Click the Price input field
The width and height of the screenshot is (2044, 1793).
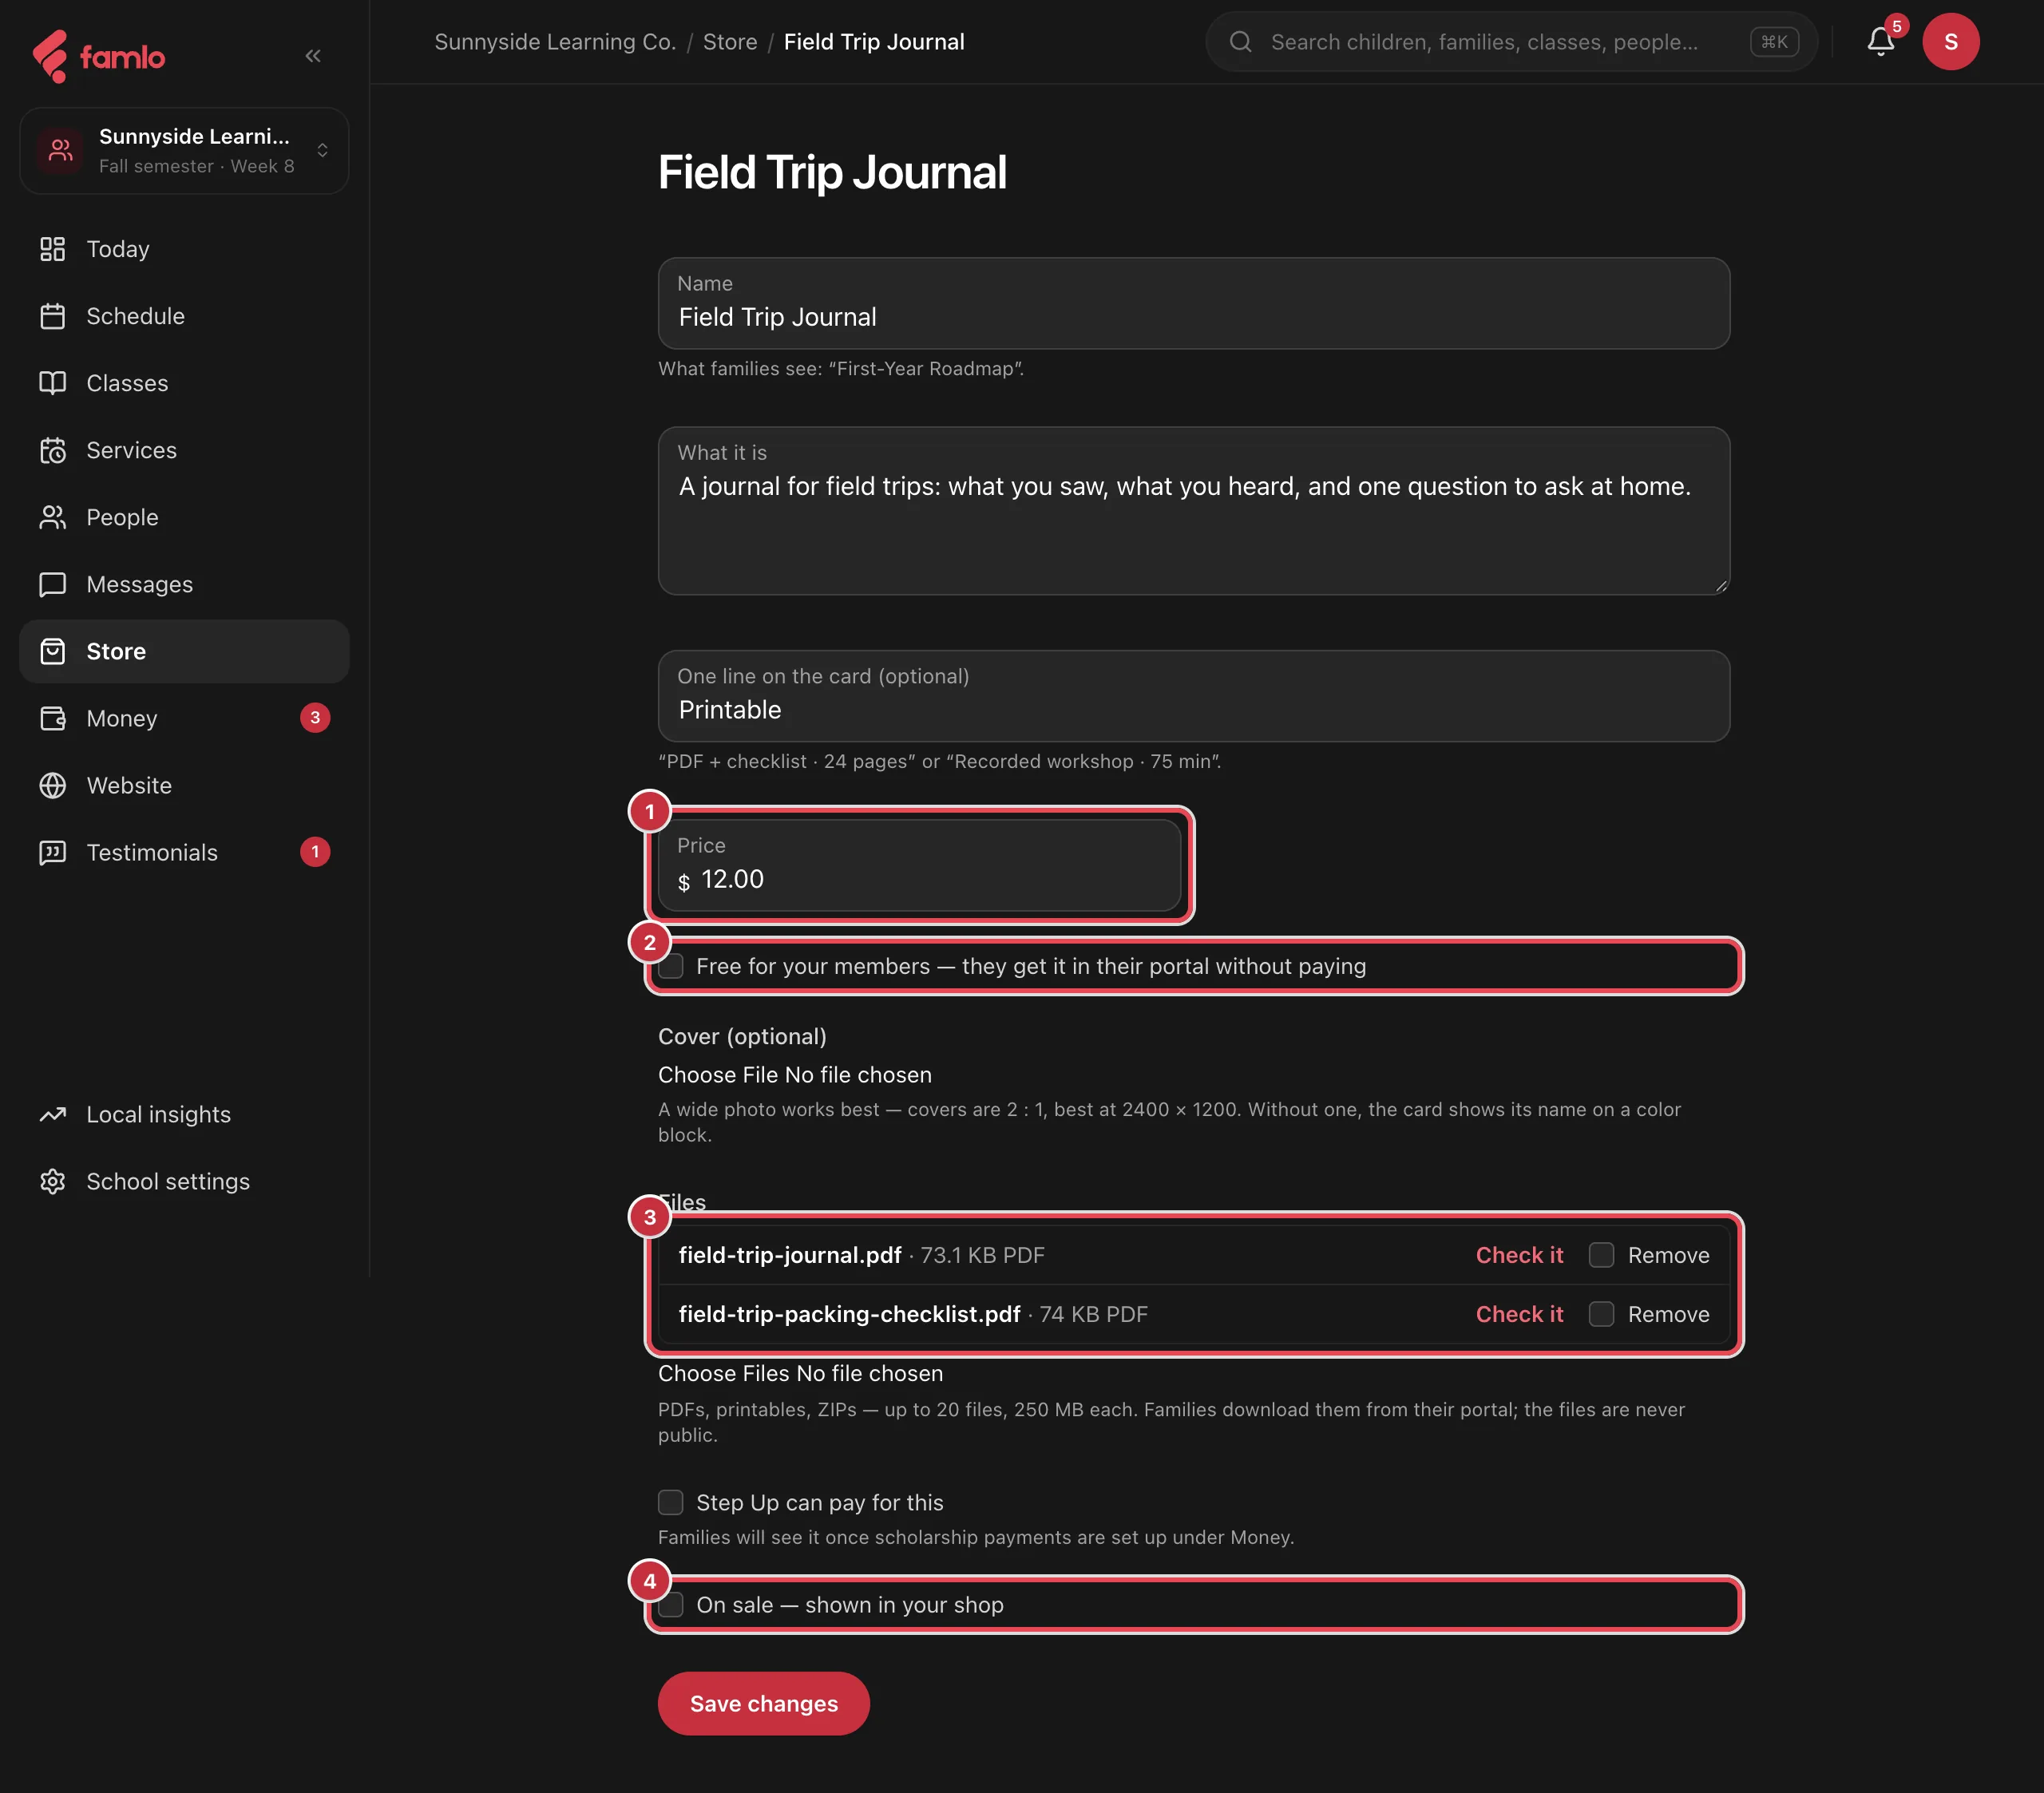[x=919, y=865]
